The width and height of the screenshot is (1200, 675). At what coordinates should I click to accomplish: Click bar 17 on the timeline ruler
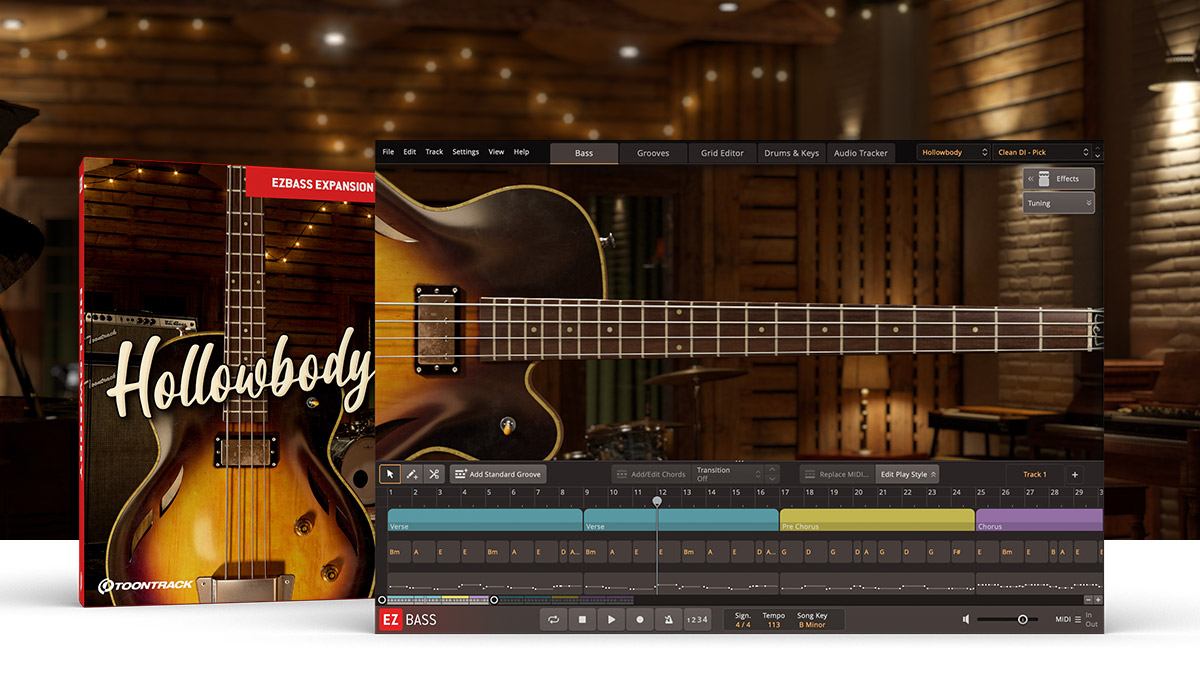point(785,493)
